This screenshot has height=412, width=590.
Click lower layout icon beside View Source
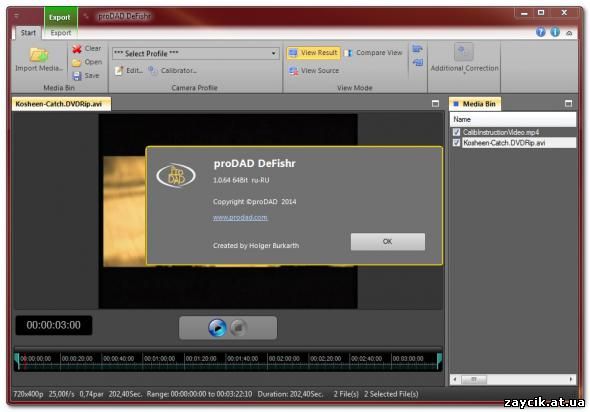click(x=418, y=62)
